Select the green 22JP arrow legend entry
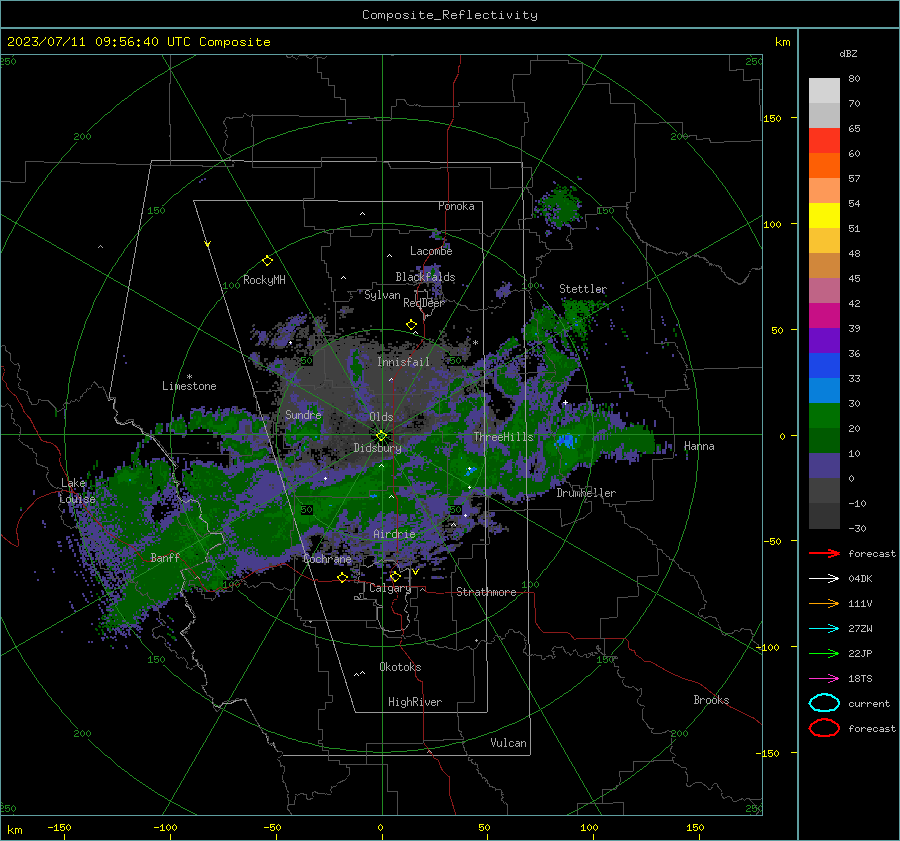Viewport: 900px width, 841px height. [824, 653]
